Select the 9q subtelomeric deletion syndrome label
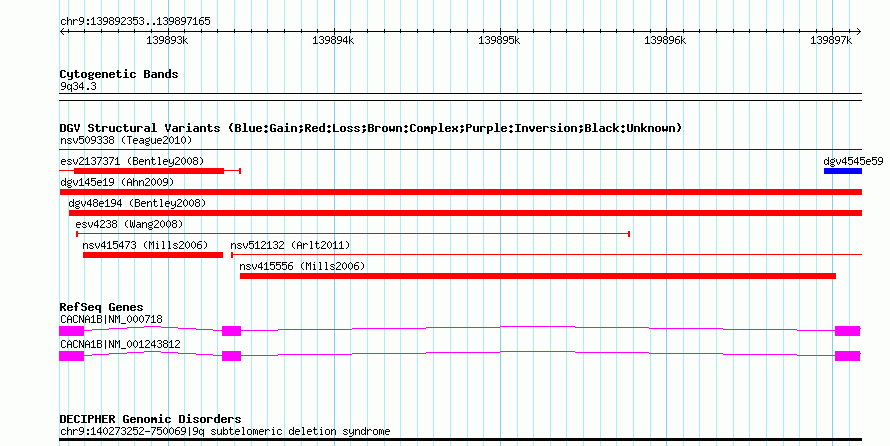The width and height of the screenshot is (890, 446). [x=225, y=431]
